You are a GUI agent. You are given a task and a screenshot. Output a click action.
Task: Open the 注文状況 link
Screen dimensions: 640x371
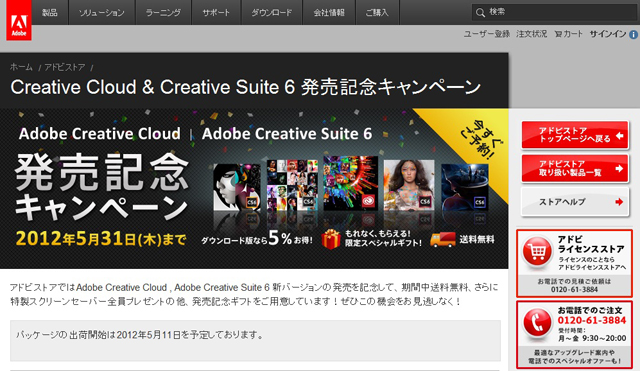click(531, 34)
